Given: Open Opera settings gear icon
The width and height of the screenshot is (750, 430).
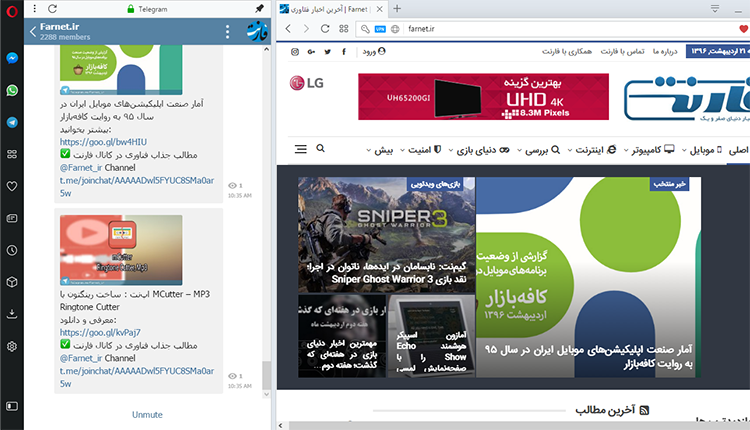Looking at the screenshot, I should 12,346.
